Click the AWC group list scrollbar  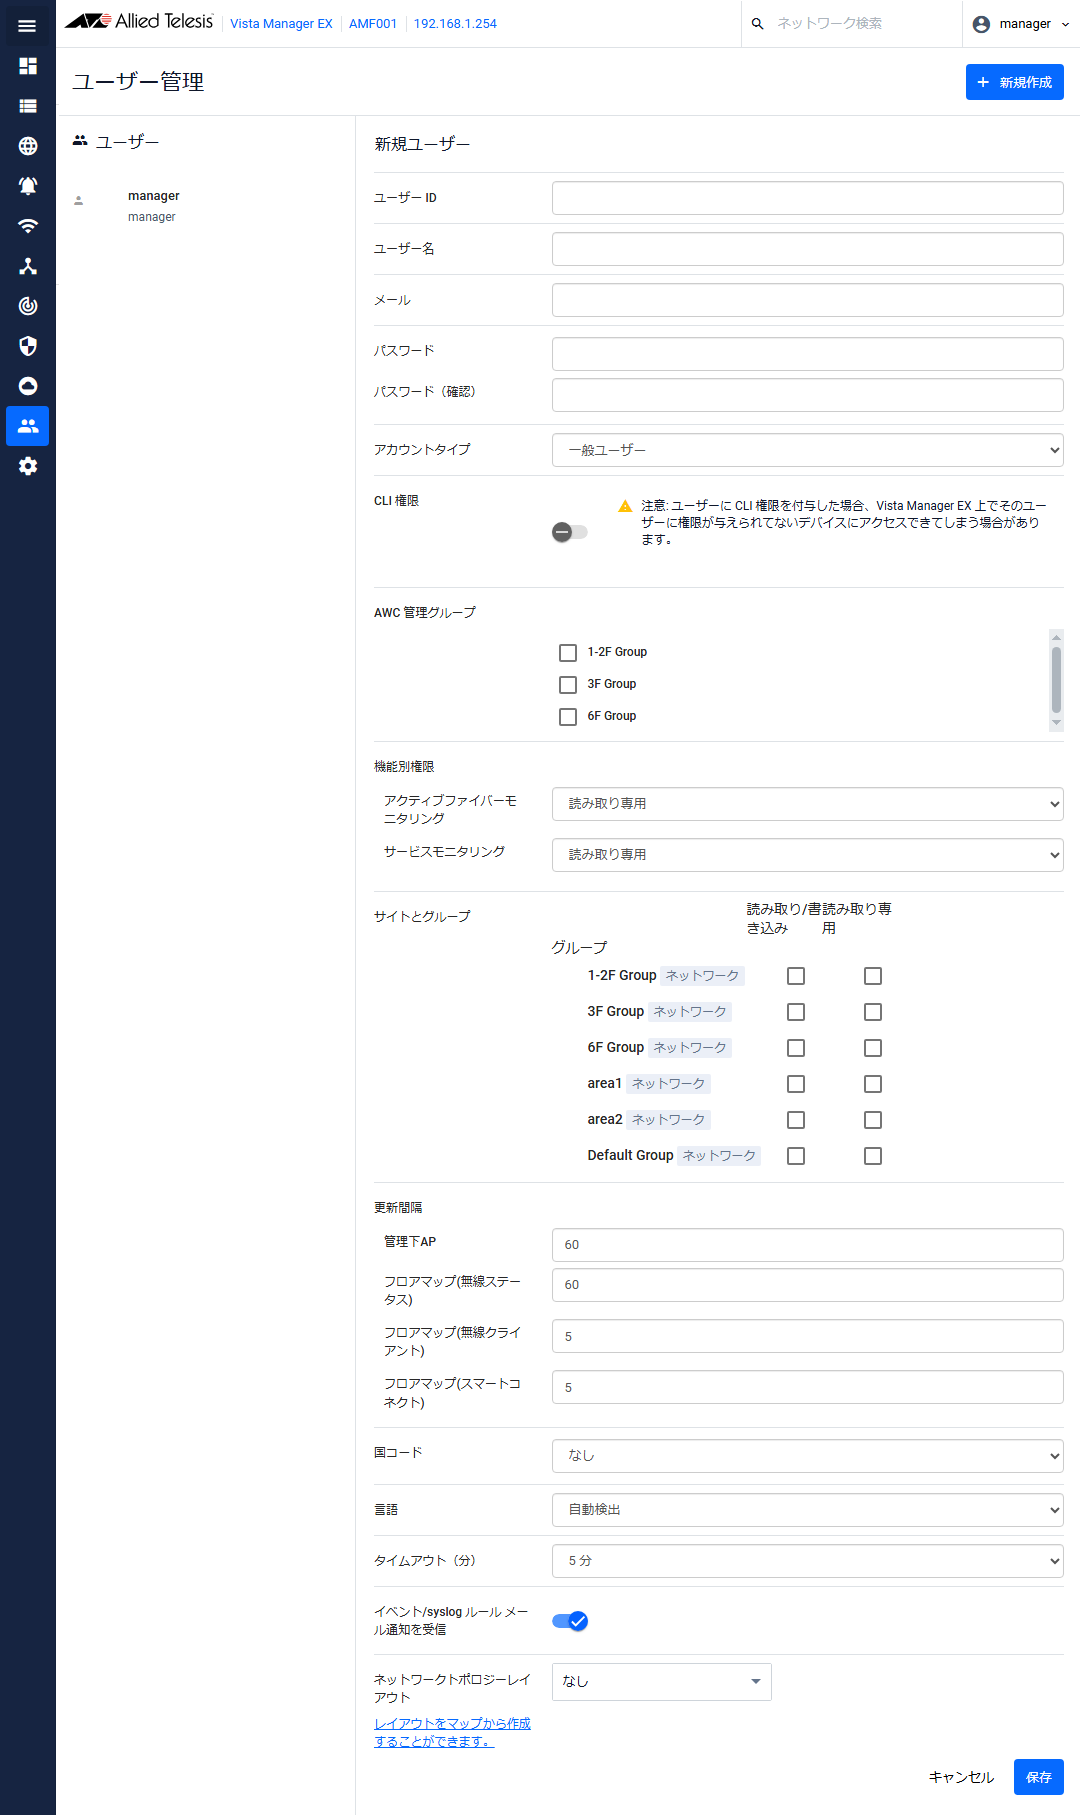1056,680
